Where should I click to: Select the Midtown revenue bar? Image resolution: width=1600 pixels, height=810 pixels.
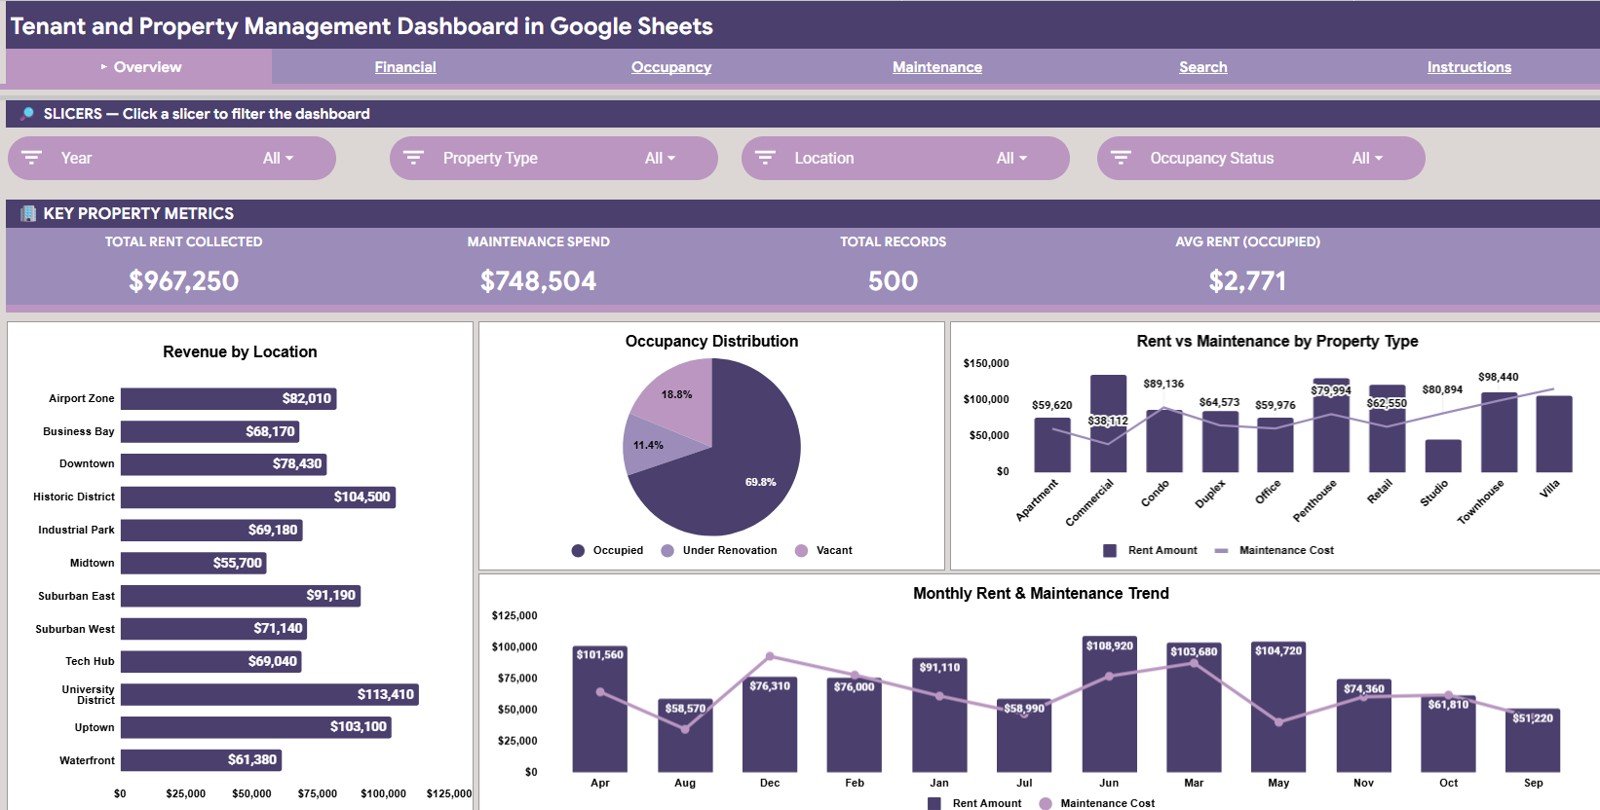[193, 563]
